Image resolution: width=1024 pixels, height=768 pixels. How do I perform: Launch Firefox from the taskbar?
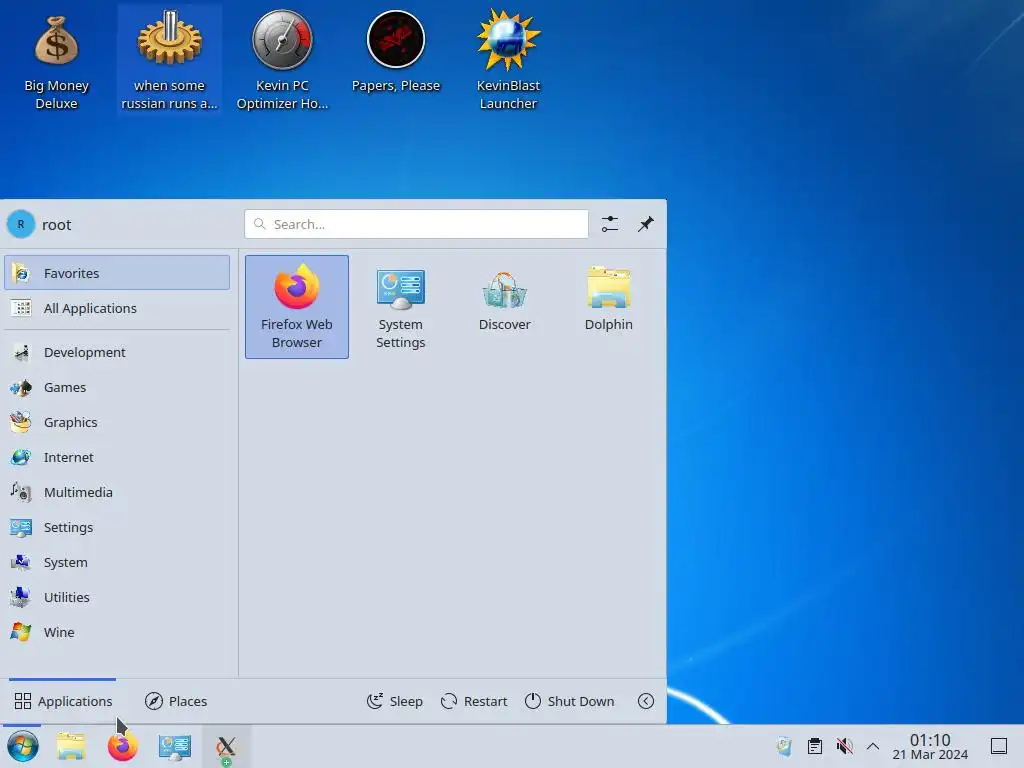(x=122, y=746)
